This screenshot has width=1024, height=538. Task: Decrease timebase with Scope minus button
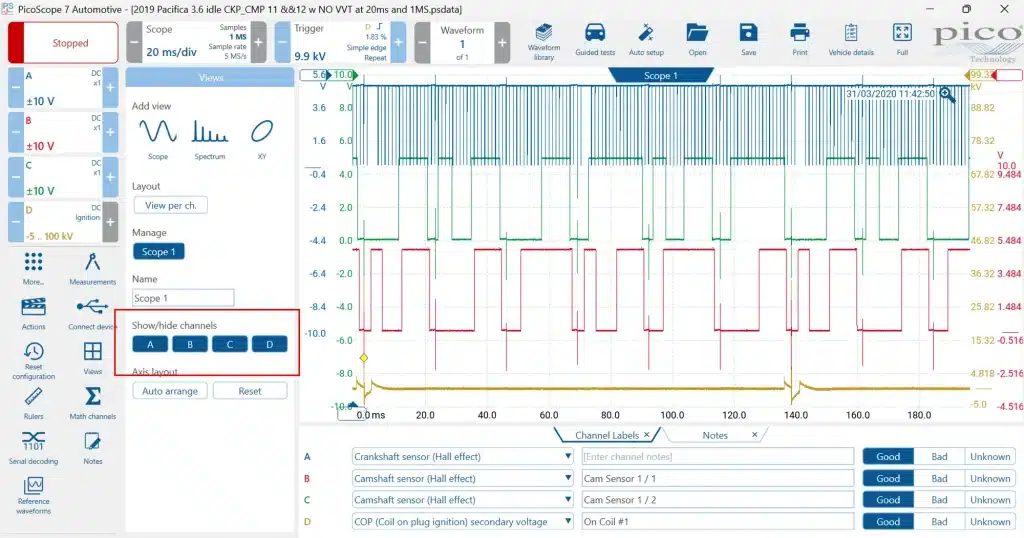[x=134, y=42]
